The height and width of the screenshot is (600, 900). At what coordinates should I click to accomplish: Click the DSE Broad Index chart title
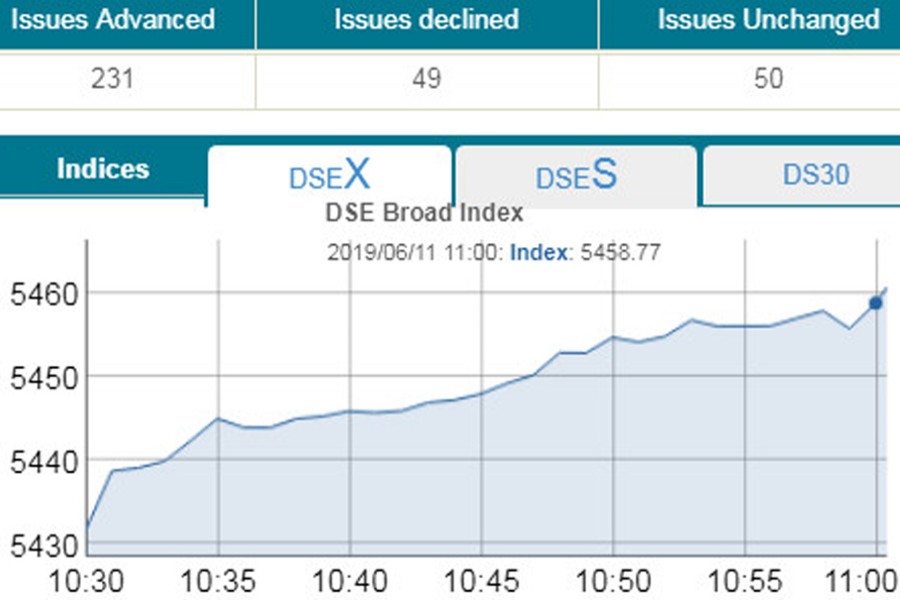pos(424,212)
